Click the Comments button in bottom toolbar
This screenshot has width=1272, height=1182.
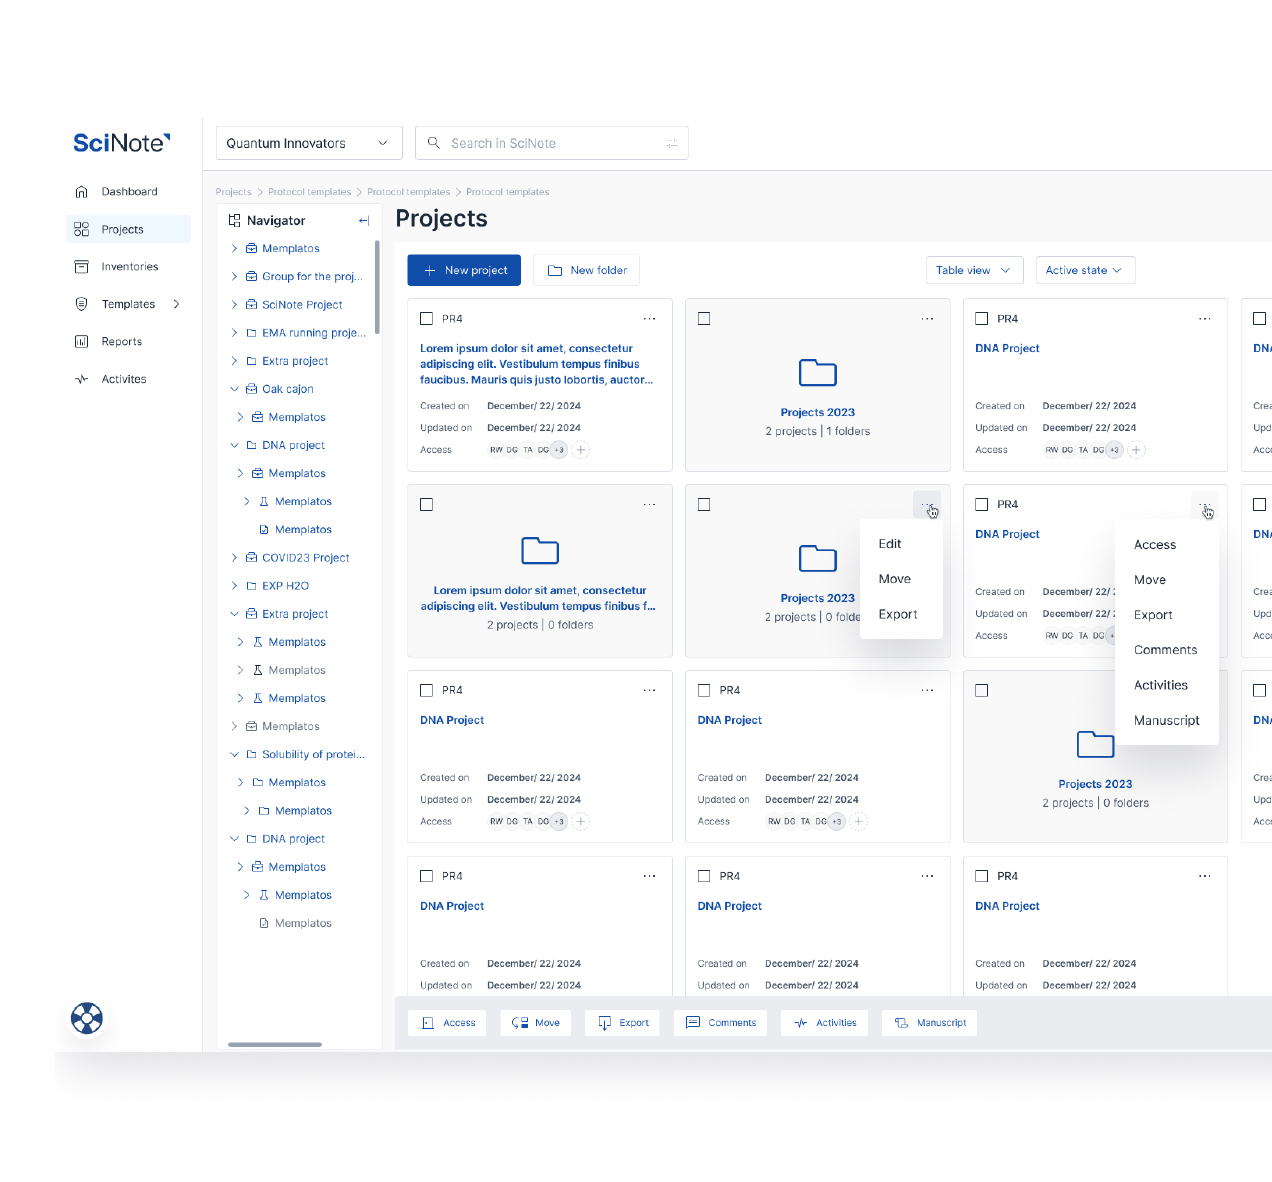tap(720, 1023)
